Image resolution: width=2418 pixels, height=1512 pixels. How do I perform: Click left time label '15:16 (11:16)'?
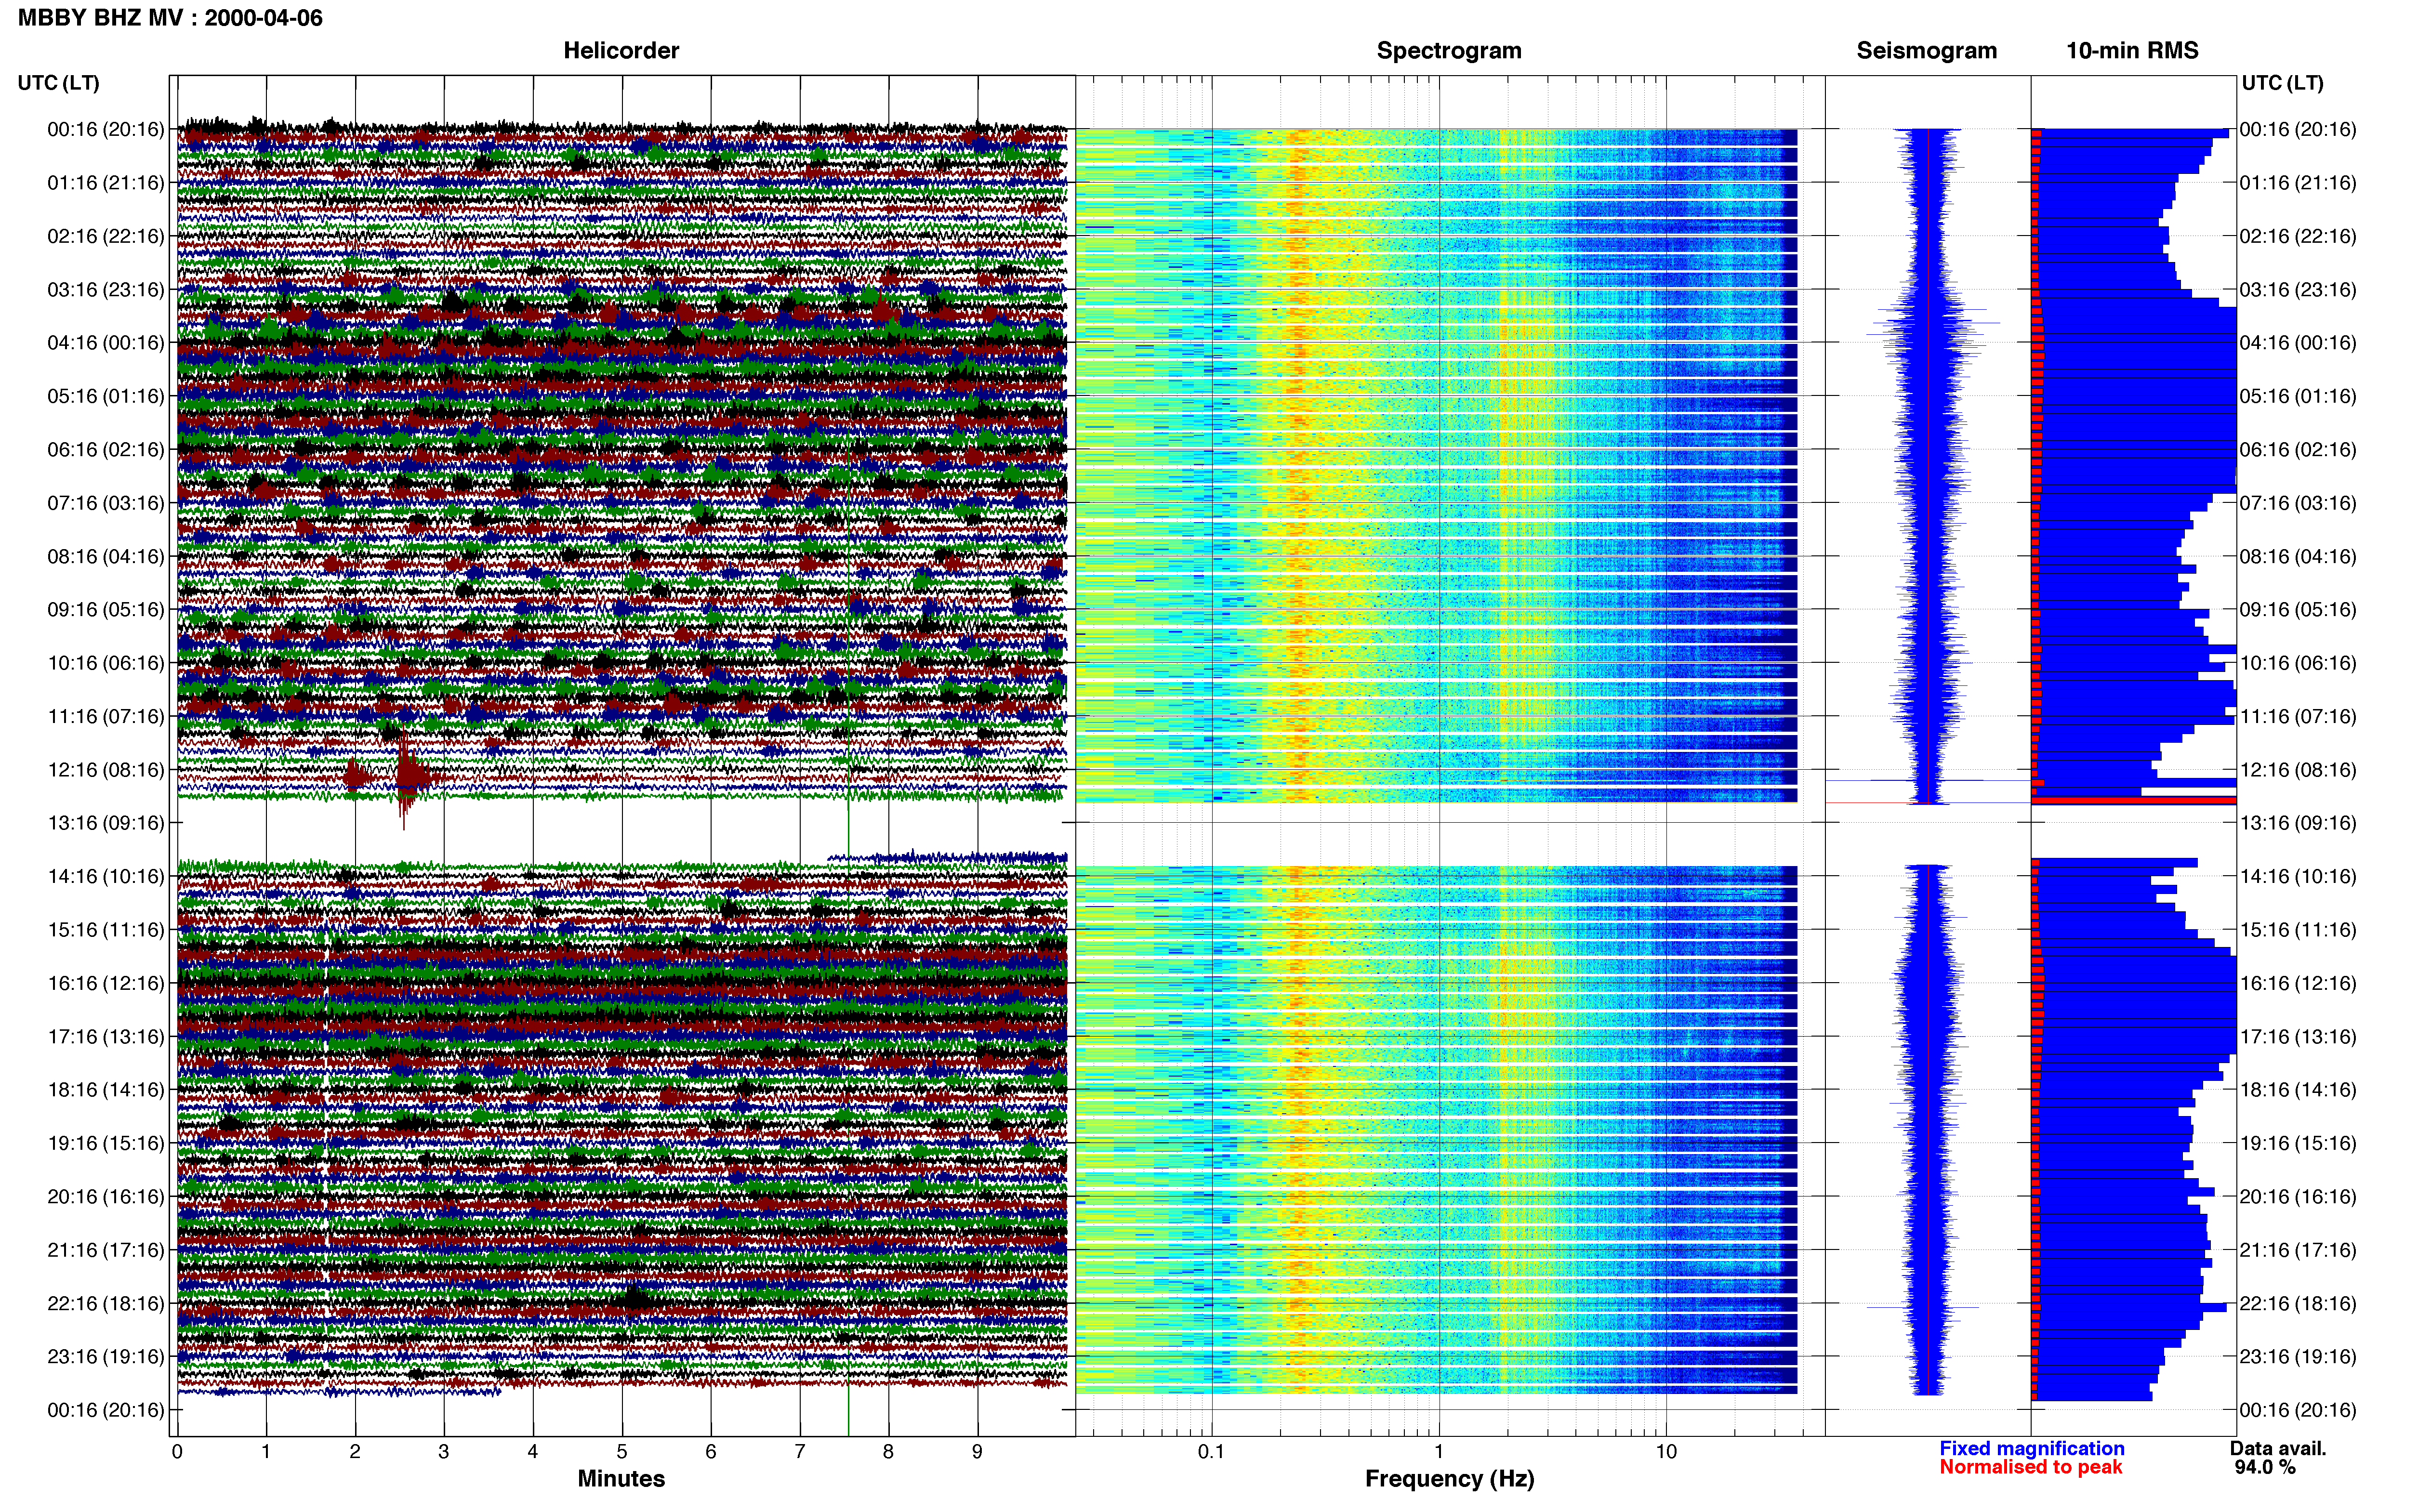pyautogui.click(x=106, y=930)
